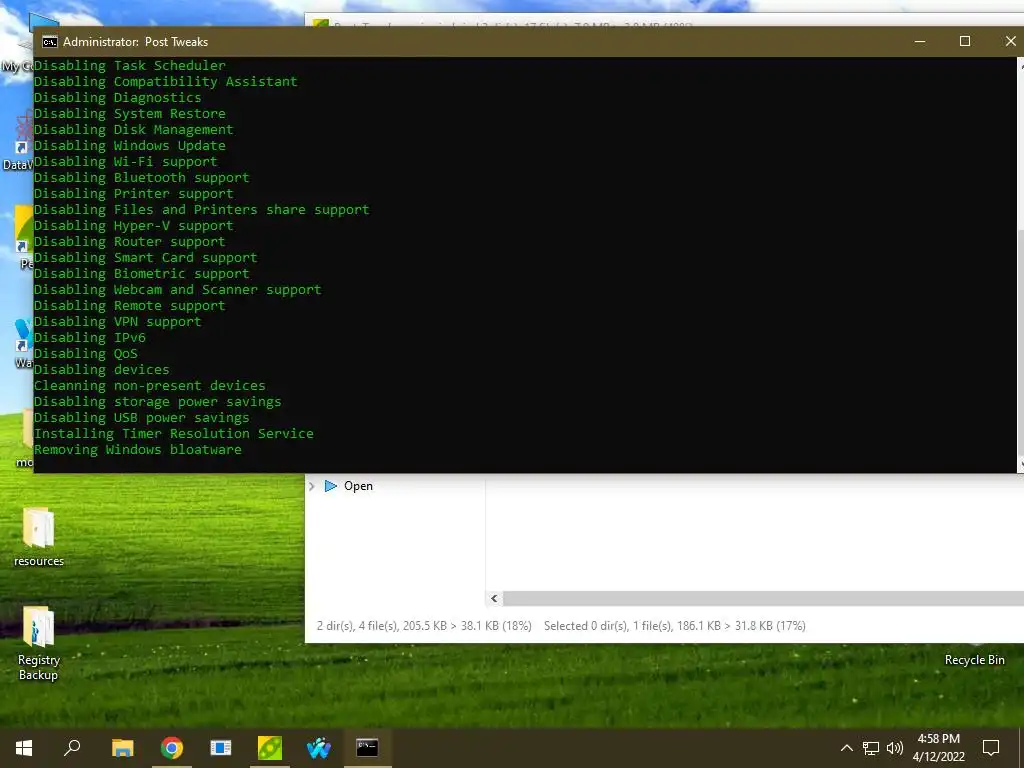This screenshot has height=768, width=1024.
Task: Launch Google Chrome from taskbar
Action: pyautogui.click(x=172, y=747)
